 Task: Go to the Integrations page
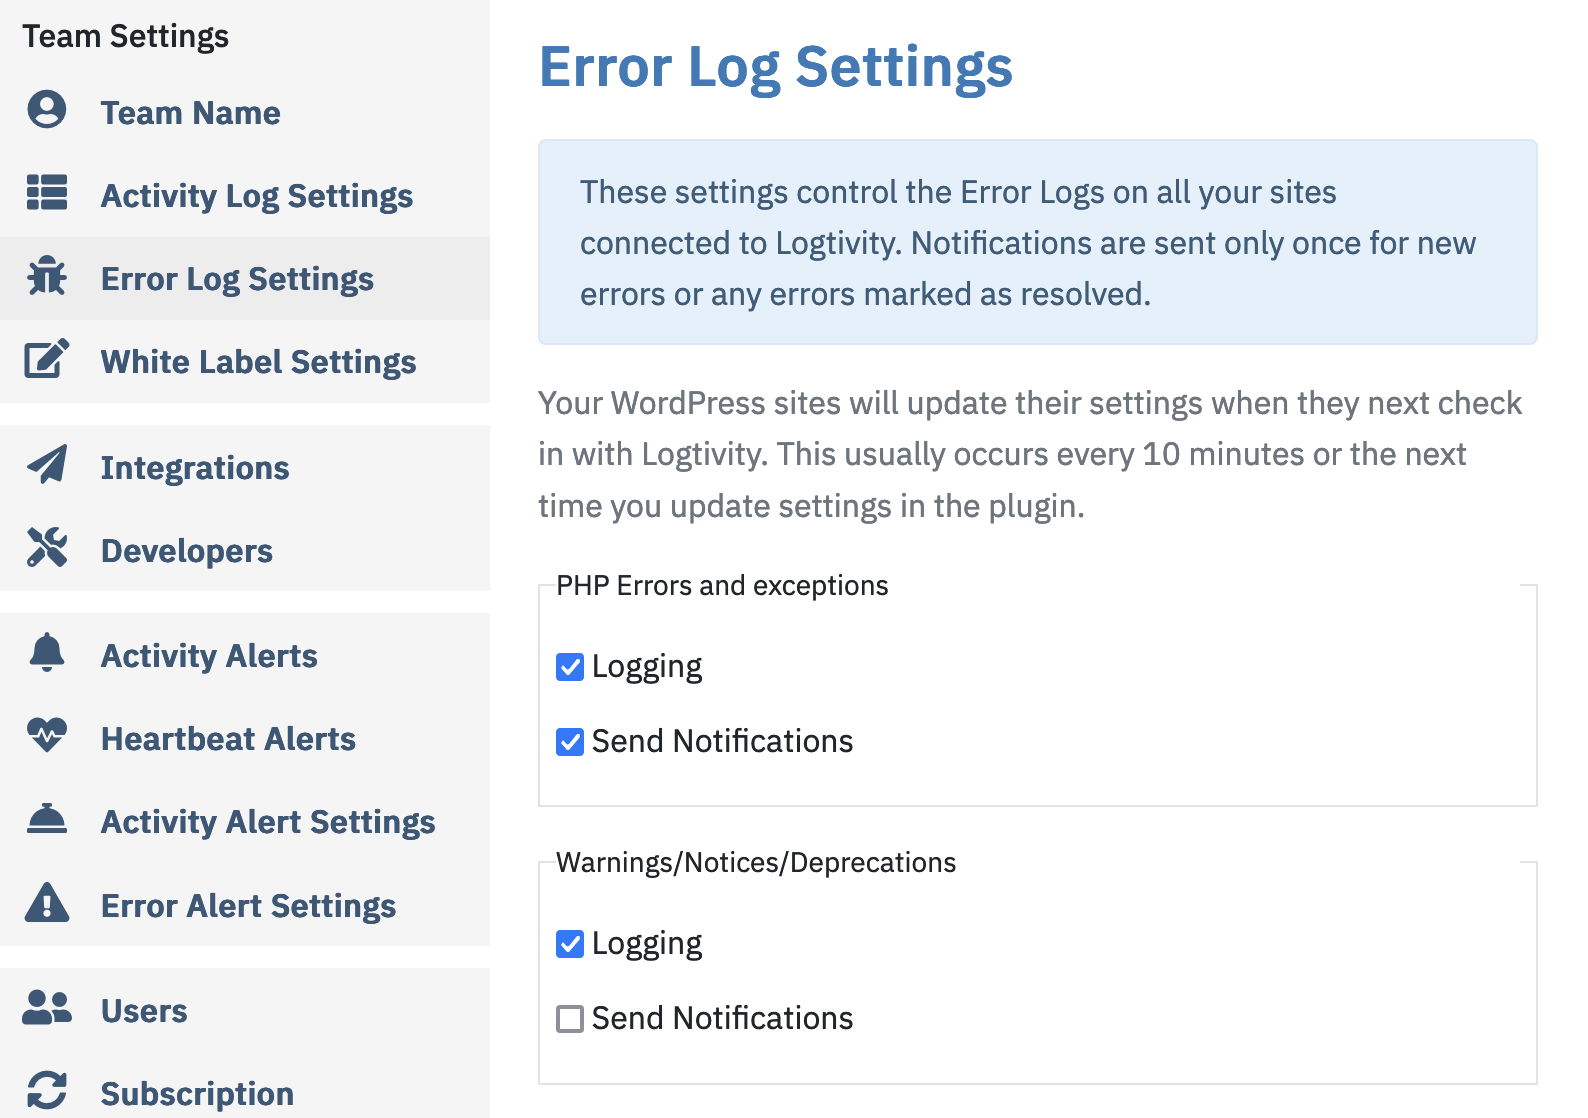[x=195, y=466]
